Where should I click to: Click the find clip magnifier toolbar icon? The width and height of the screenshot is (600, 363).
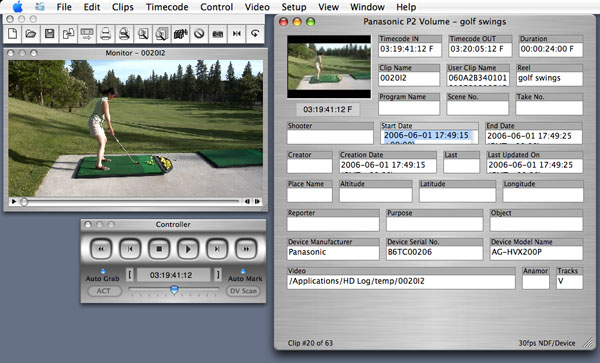(143, 34)
